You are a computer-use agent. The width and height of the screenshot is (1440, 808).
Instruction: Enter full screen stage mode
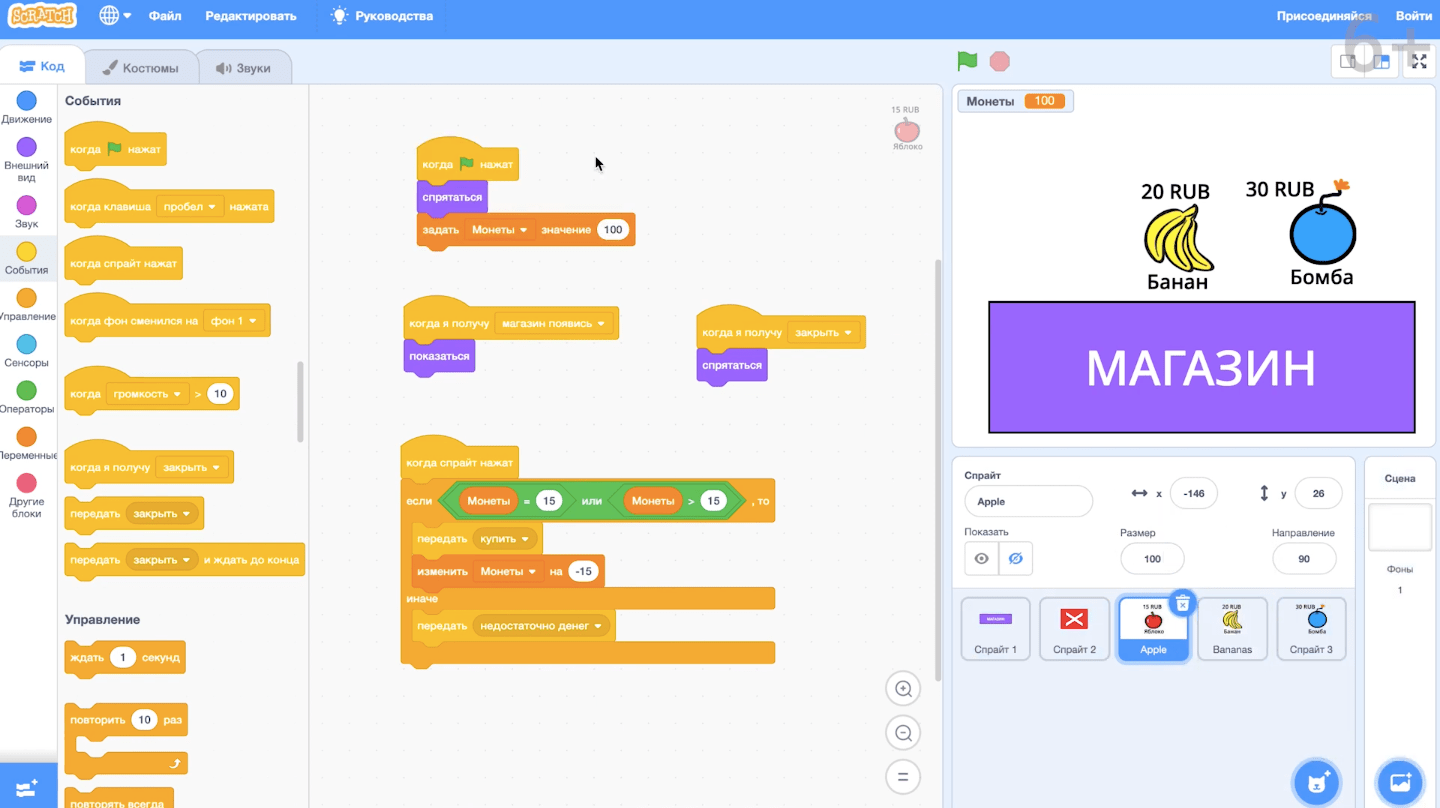click(1419, 61)
